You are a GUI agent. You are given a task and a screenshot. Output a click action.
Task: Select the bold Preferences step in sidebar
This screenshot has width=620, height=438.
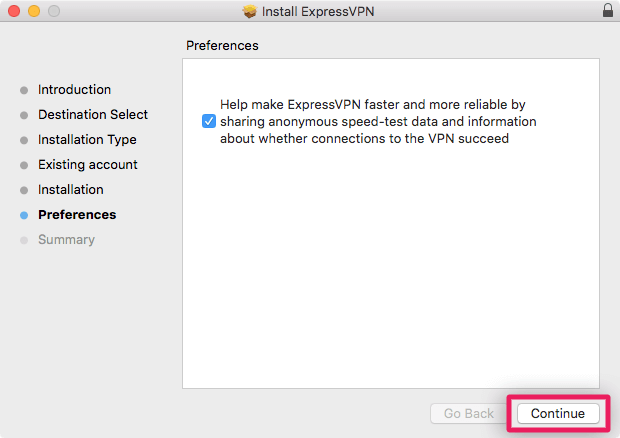(77, 215)
